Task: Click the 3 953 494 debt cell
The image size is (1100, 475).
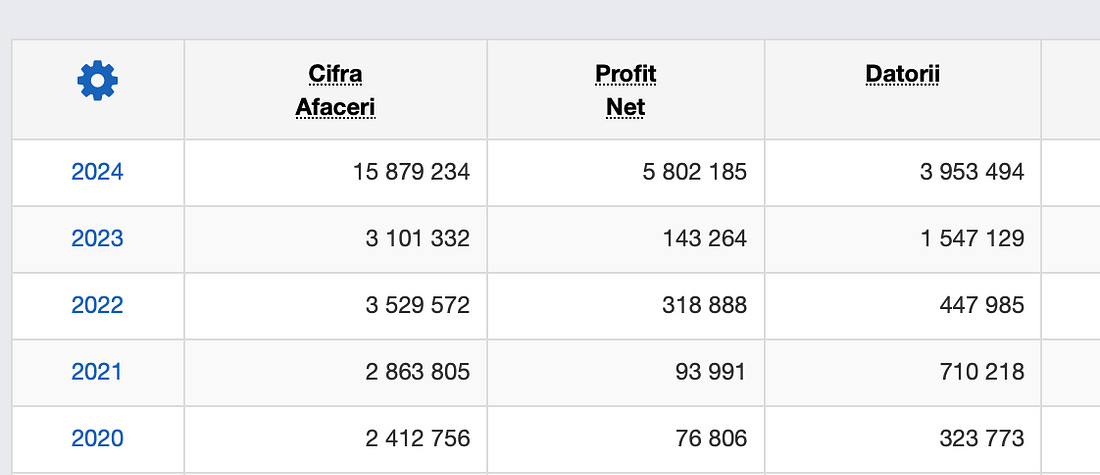Action: (972, 172)
